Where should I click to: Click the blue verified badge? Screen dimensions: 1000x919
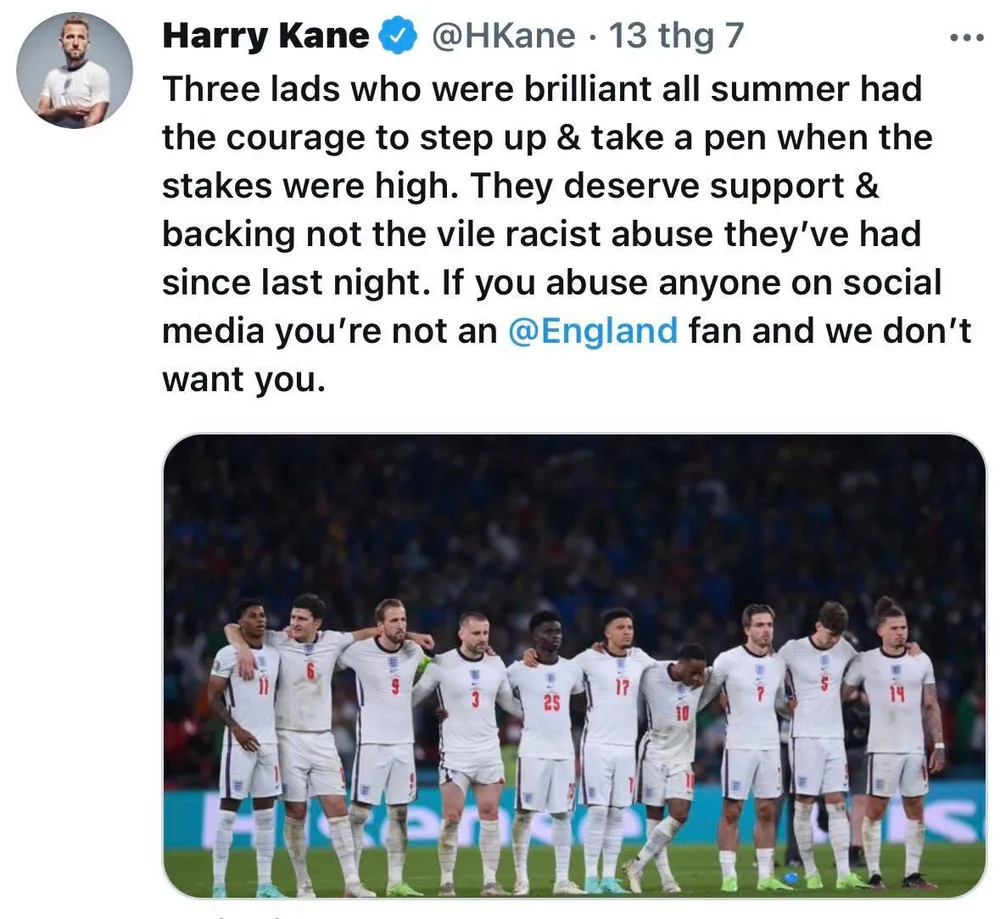tap(399, 37)
